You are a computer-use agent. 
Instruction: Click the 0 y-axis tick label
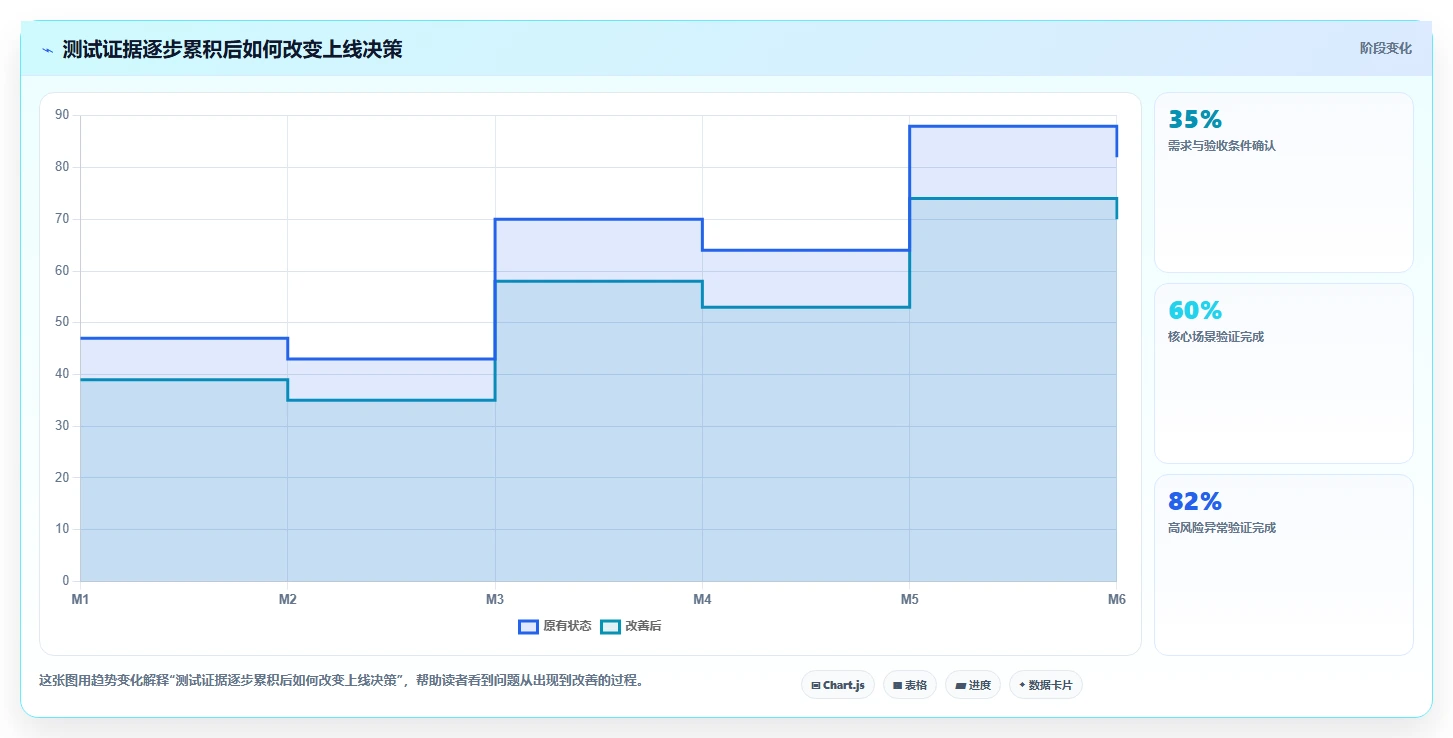pos(65,581)
